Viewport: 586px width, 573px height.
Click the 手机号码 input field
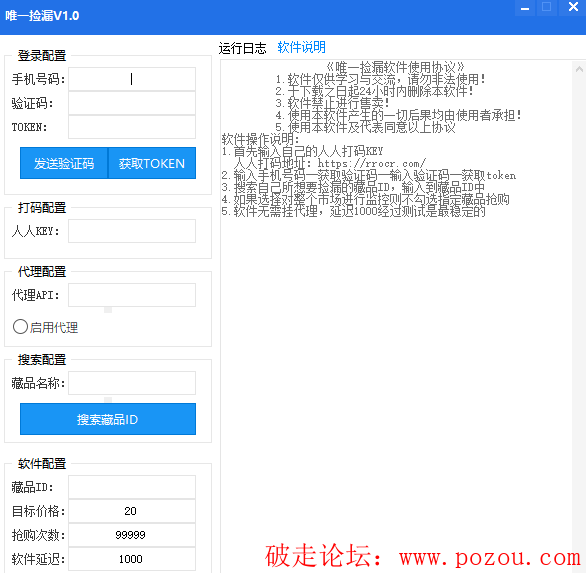point(132,79)
